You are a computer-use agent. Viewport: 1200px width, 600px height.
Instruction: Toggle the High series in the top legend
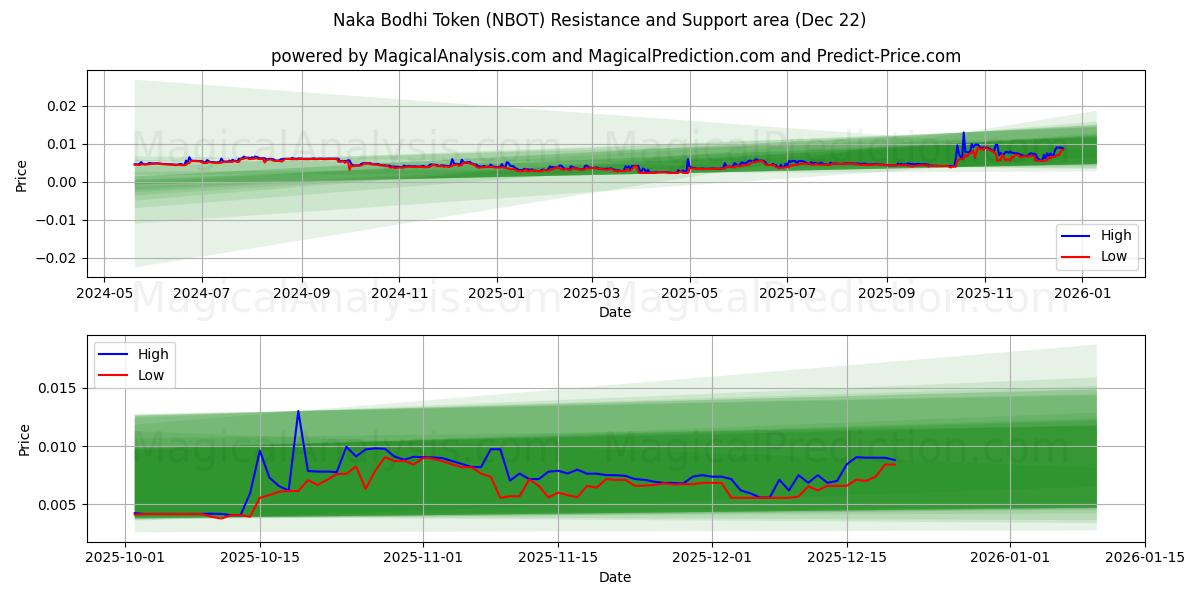click(1119, 235)
